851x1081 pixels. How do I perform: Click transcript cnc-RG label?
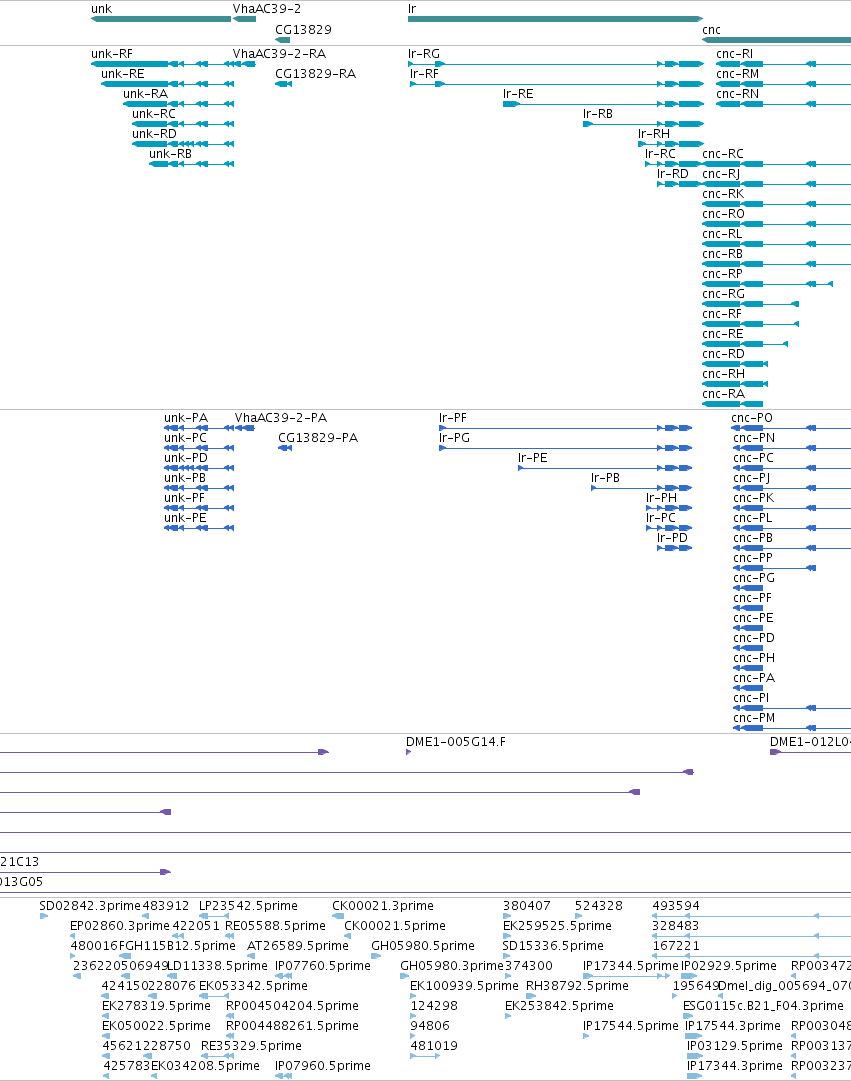tap(723, 294)
